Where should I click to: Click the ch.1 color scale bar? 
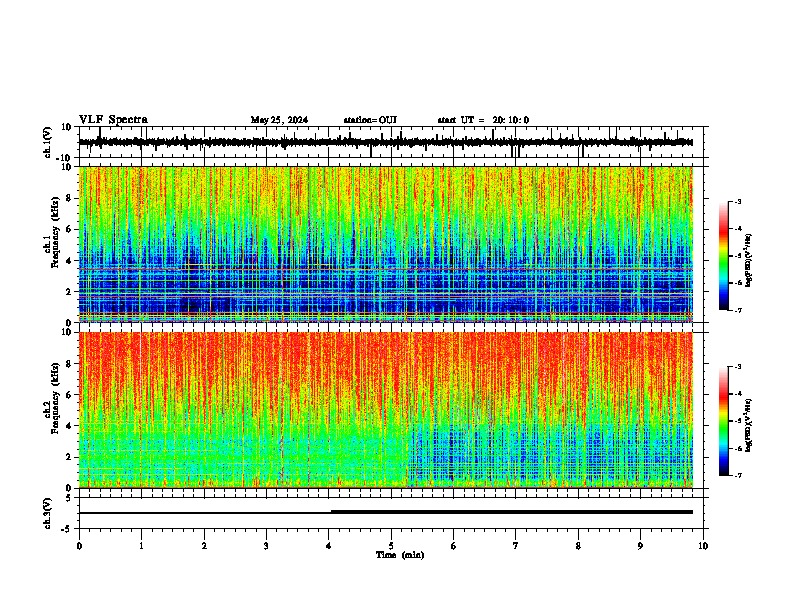point(723,256)
